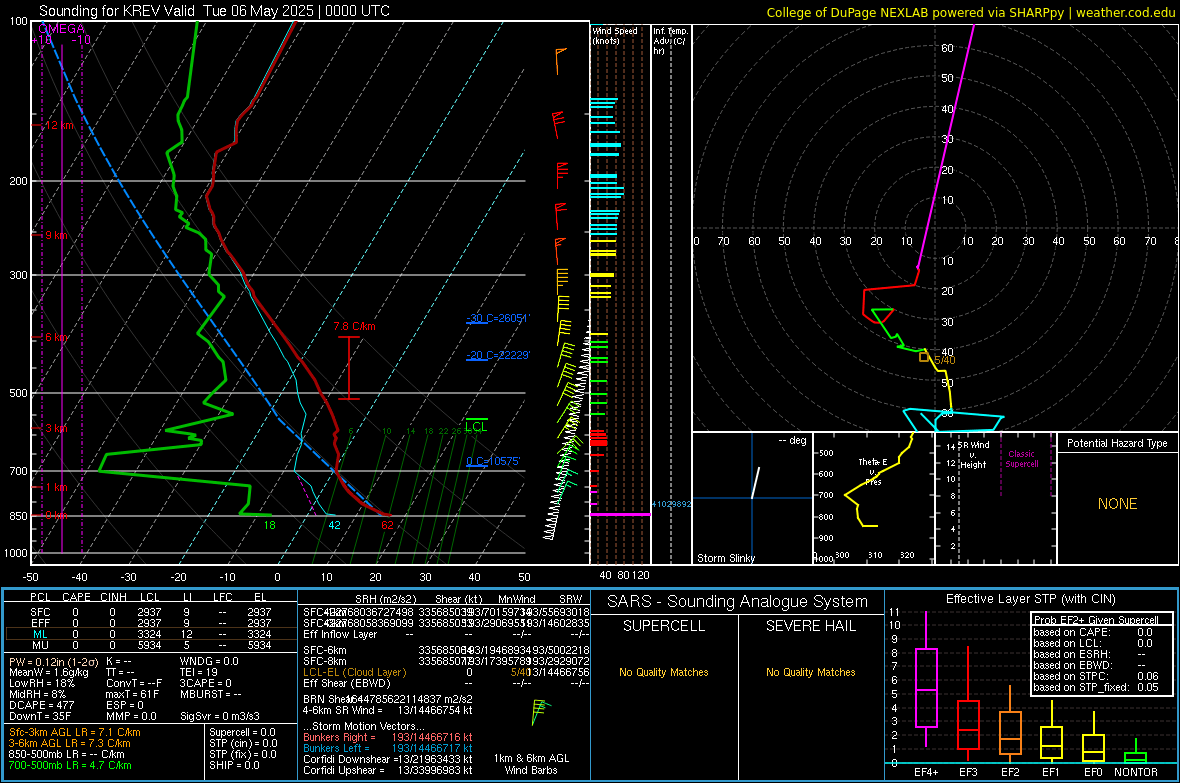
Task: Click the '9 km' height marker
Action: tap(56, 235)
